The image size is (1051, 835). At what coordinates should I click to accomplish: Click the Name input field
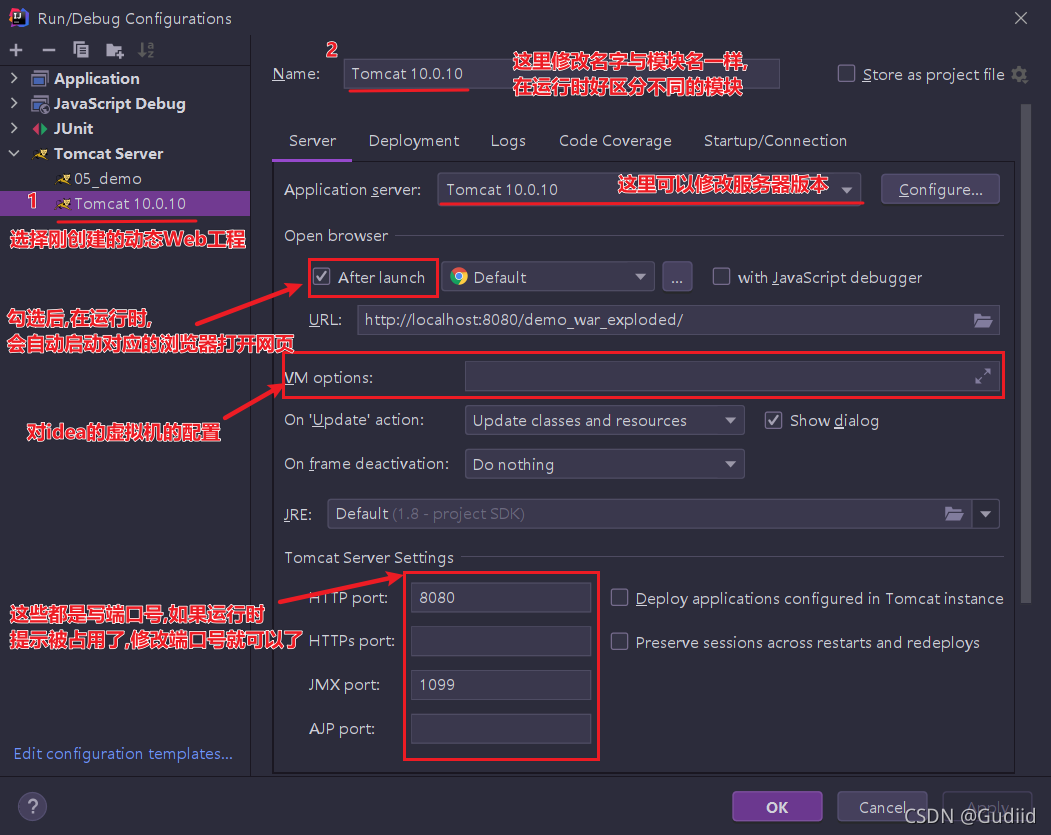pyautogui.click(x=562, y=74)
